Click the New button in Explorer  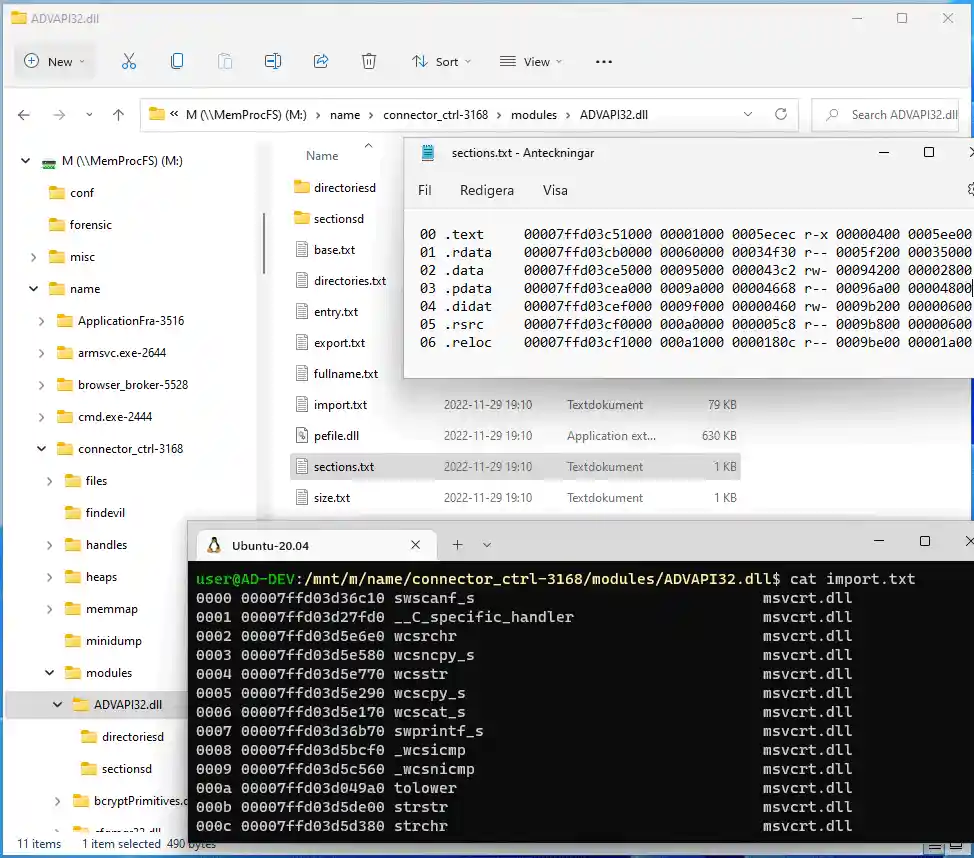click(54, 61)
